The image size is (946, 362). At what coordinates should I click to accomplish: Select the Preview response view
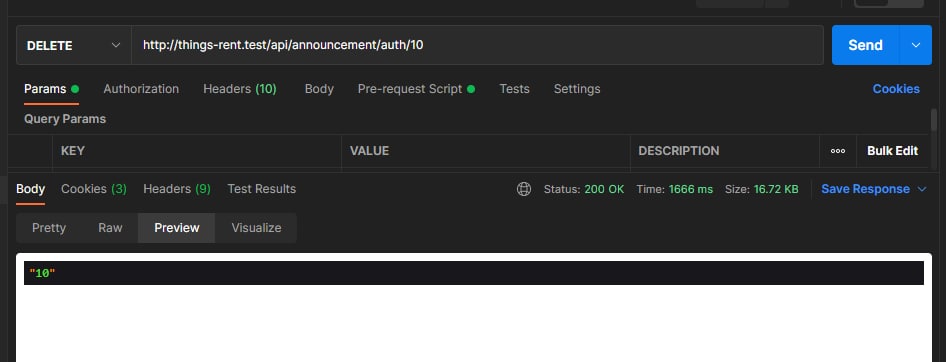click(177, 227)
